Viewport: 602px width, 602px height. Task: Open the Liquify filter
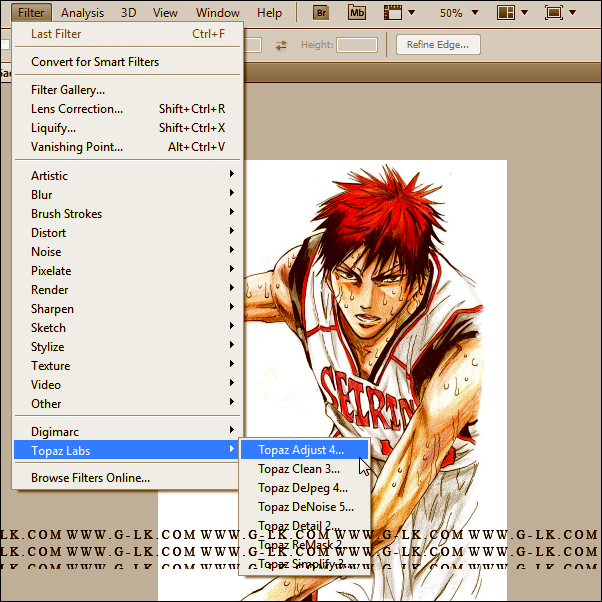click(x=127, y=128)
